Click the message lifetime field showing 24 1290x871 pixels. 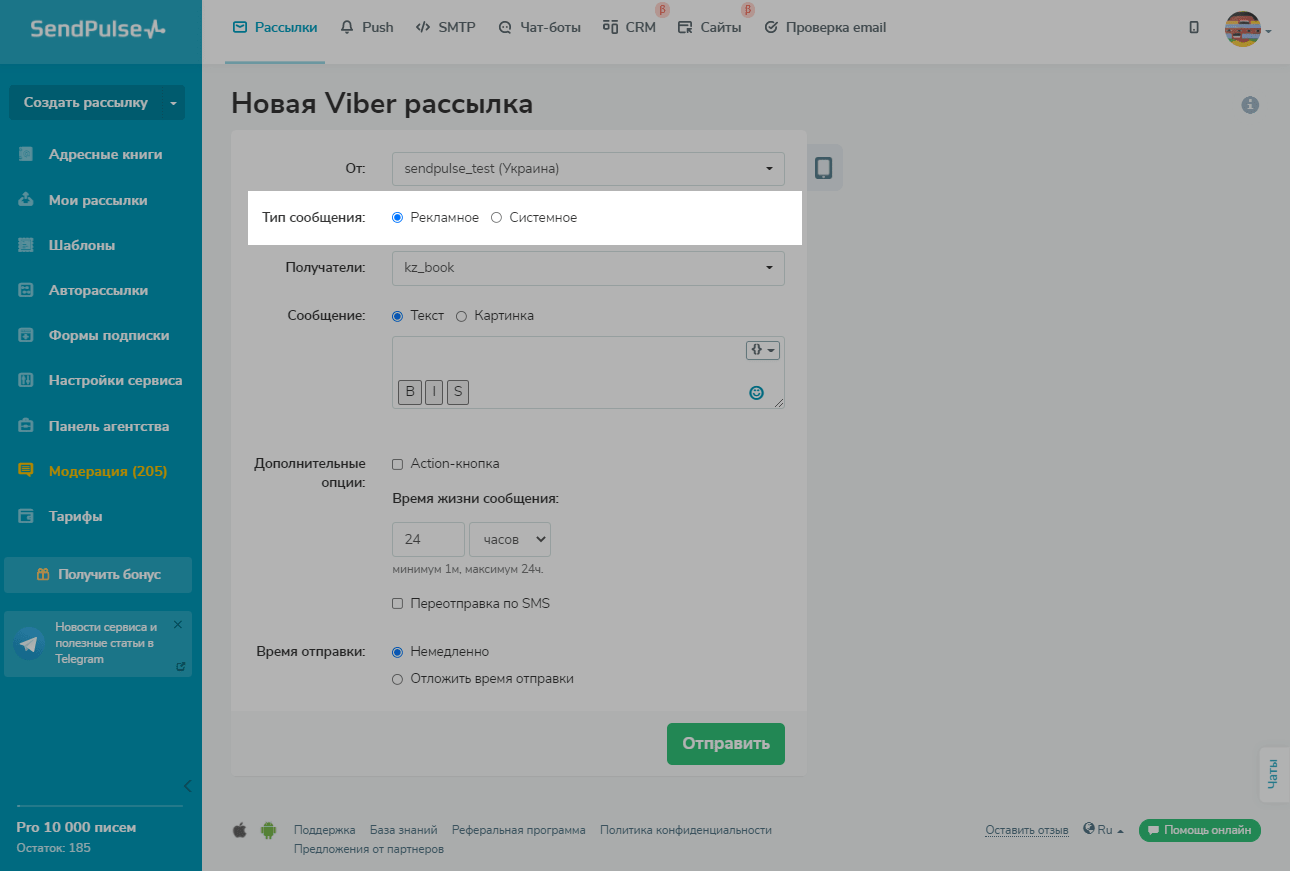pos(428,539)
